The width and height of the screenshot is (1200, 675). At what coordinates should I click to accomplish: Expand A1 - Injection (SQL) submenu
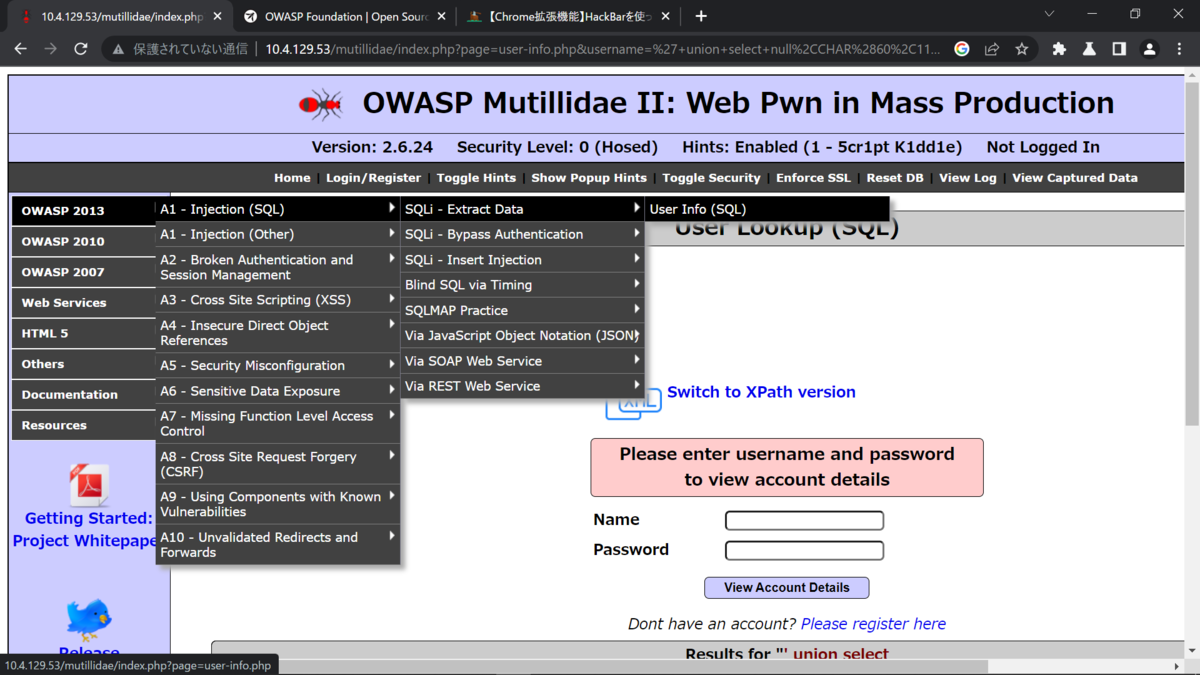coord(278,209)
